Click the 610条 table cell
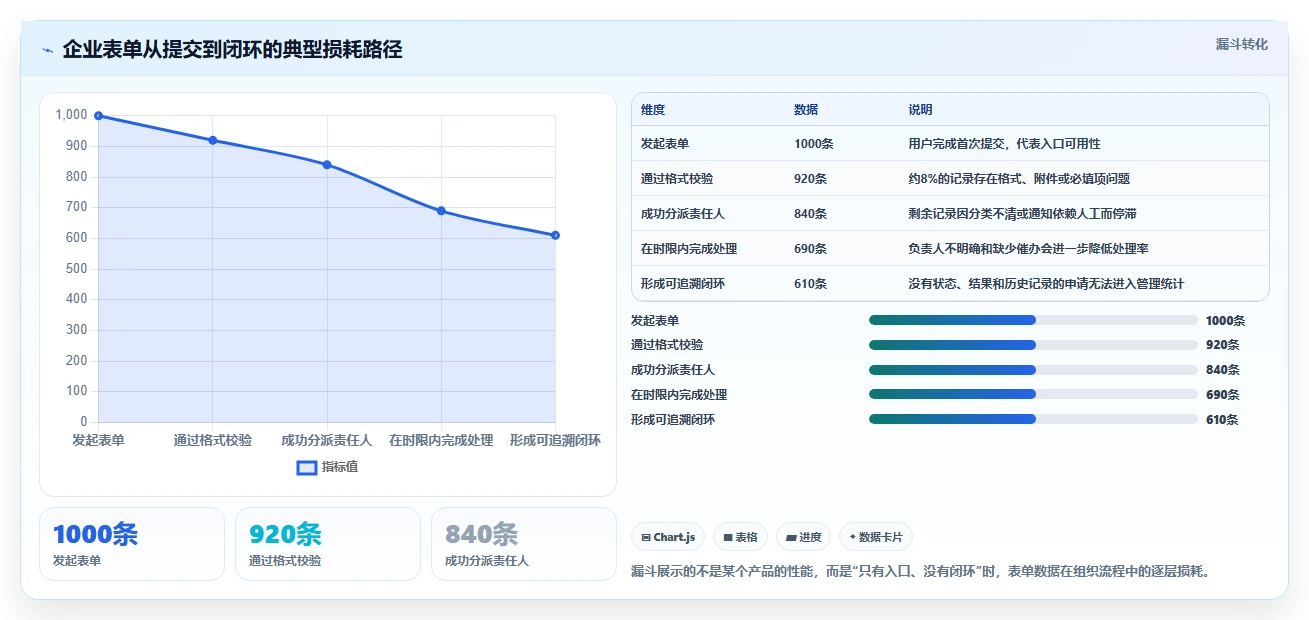 coord(810,284)
